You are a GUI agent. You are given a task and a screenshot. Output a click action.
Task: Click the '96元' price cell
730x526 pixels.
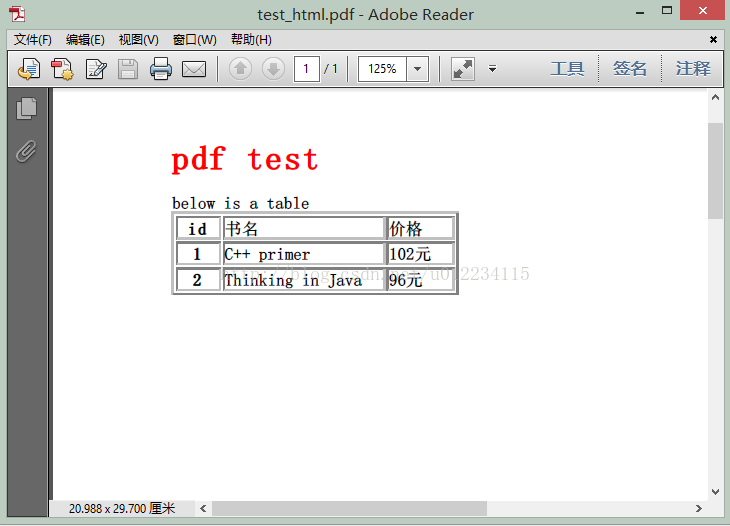420,280
